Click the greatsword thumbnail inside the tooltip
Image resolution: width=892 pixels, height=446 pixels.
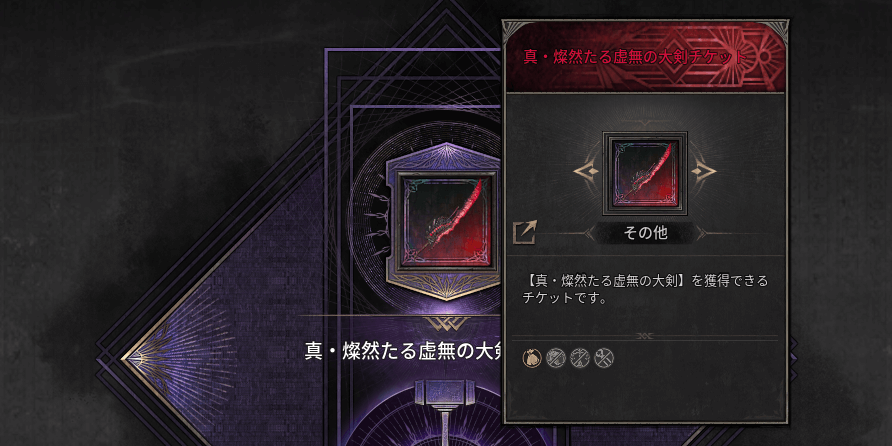tap(645, 174)
